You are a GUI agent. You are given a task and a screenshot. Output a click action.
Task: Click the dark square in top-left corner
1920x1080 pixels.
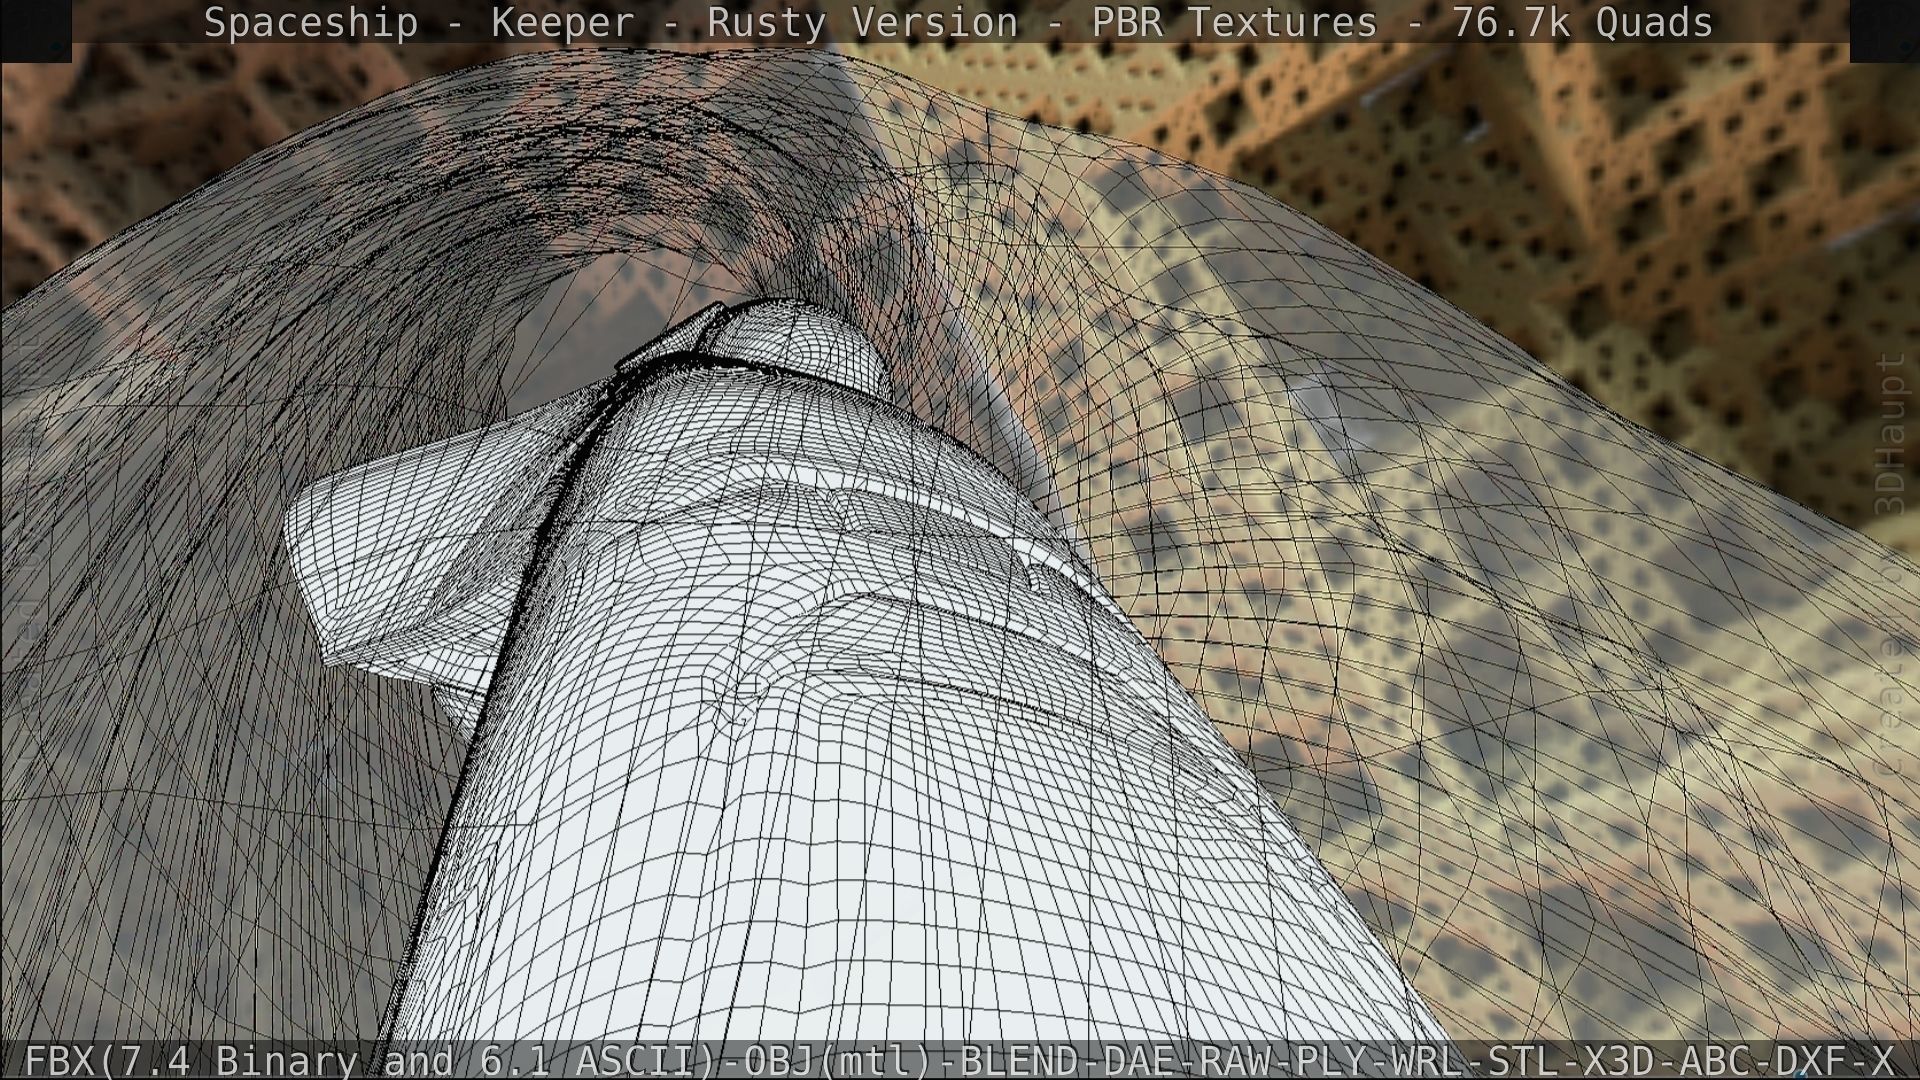click(x=35, y=30)
